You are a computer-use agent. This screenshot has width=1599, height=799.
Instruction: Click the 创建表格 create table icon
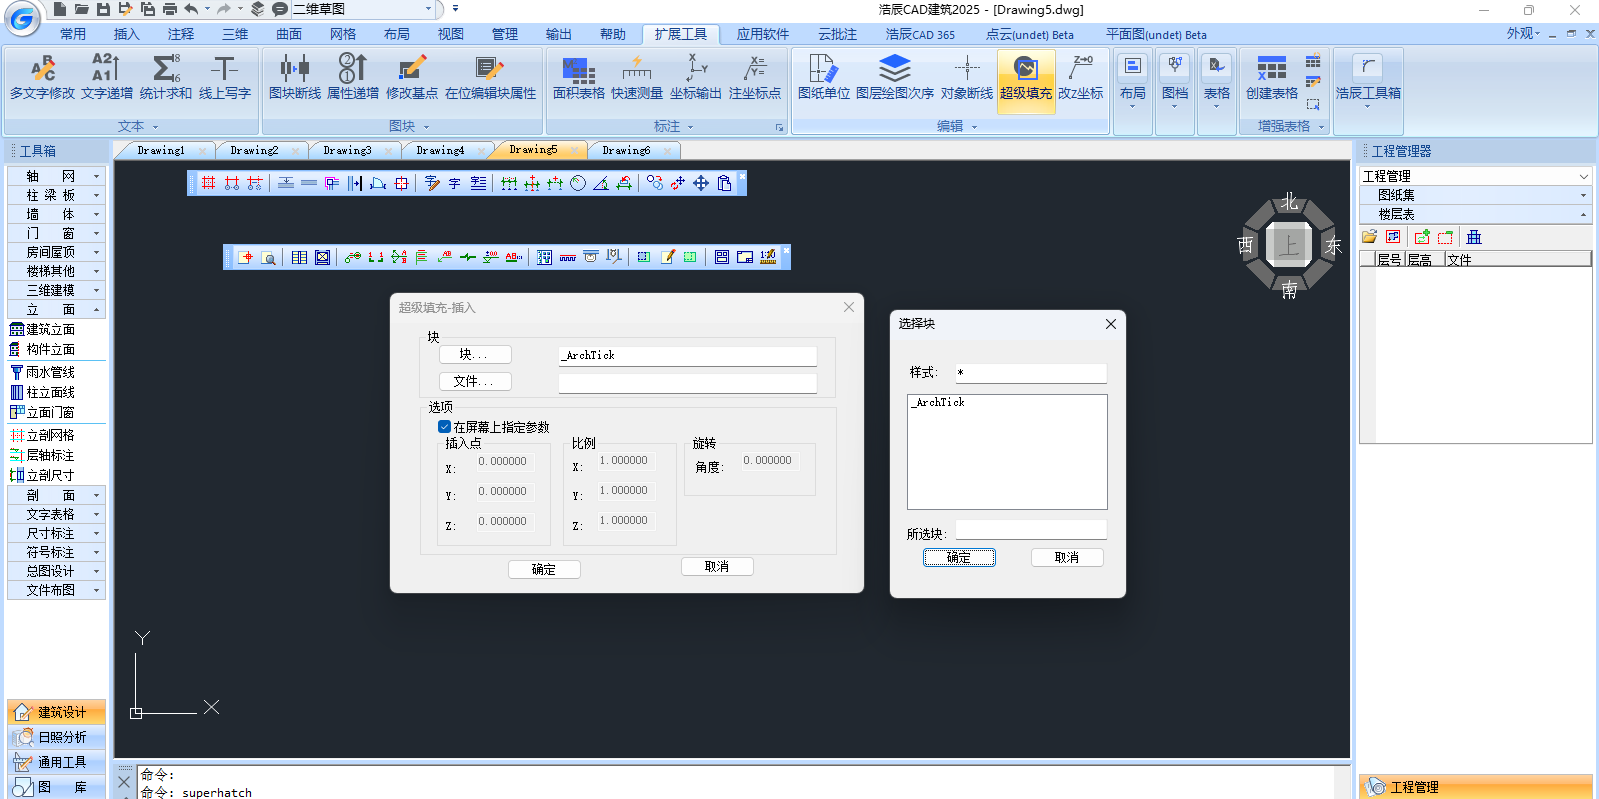1271,78
